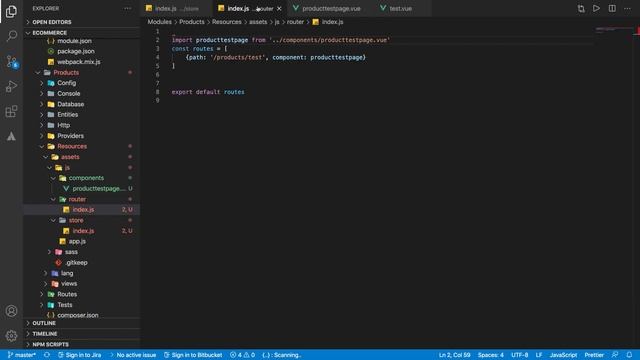Viewport: 640px width, 360px height.
Task: Click router in breadcrumb path
Action: pyautogui.click(x=295, y=22)
